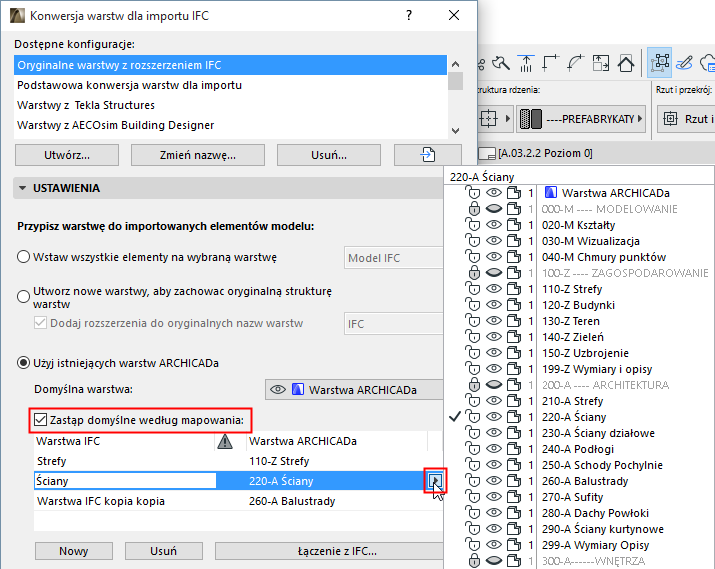The height and width of the screenshot is (569, 715).
Task: Click the corner angle toolbar icon
Action: point(550,63)
